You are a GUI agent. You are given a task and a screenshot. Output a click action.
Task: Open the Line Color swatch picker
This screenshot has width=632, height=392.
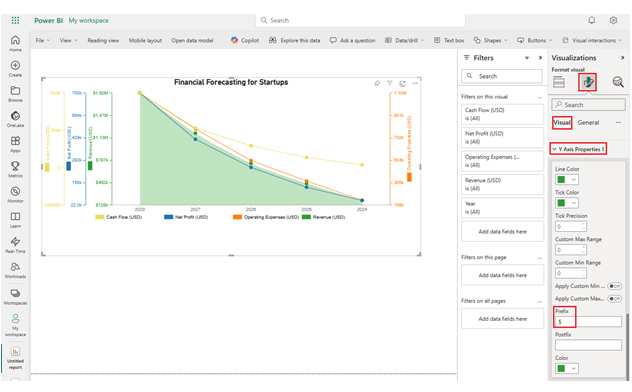(566, 179)
